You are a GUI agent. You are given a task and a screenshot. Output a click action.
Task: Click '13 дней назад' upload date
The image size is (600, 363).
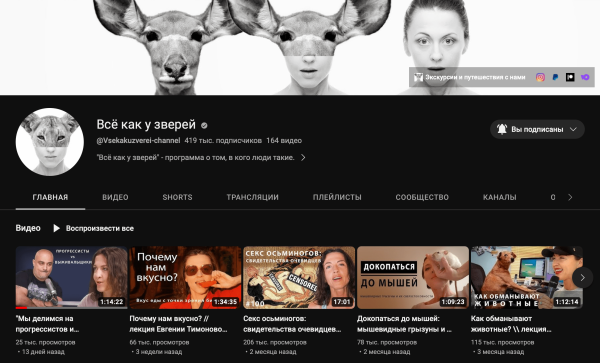pos(43,352)
